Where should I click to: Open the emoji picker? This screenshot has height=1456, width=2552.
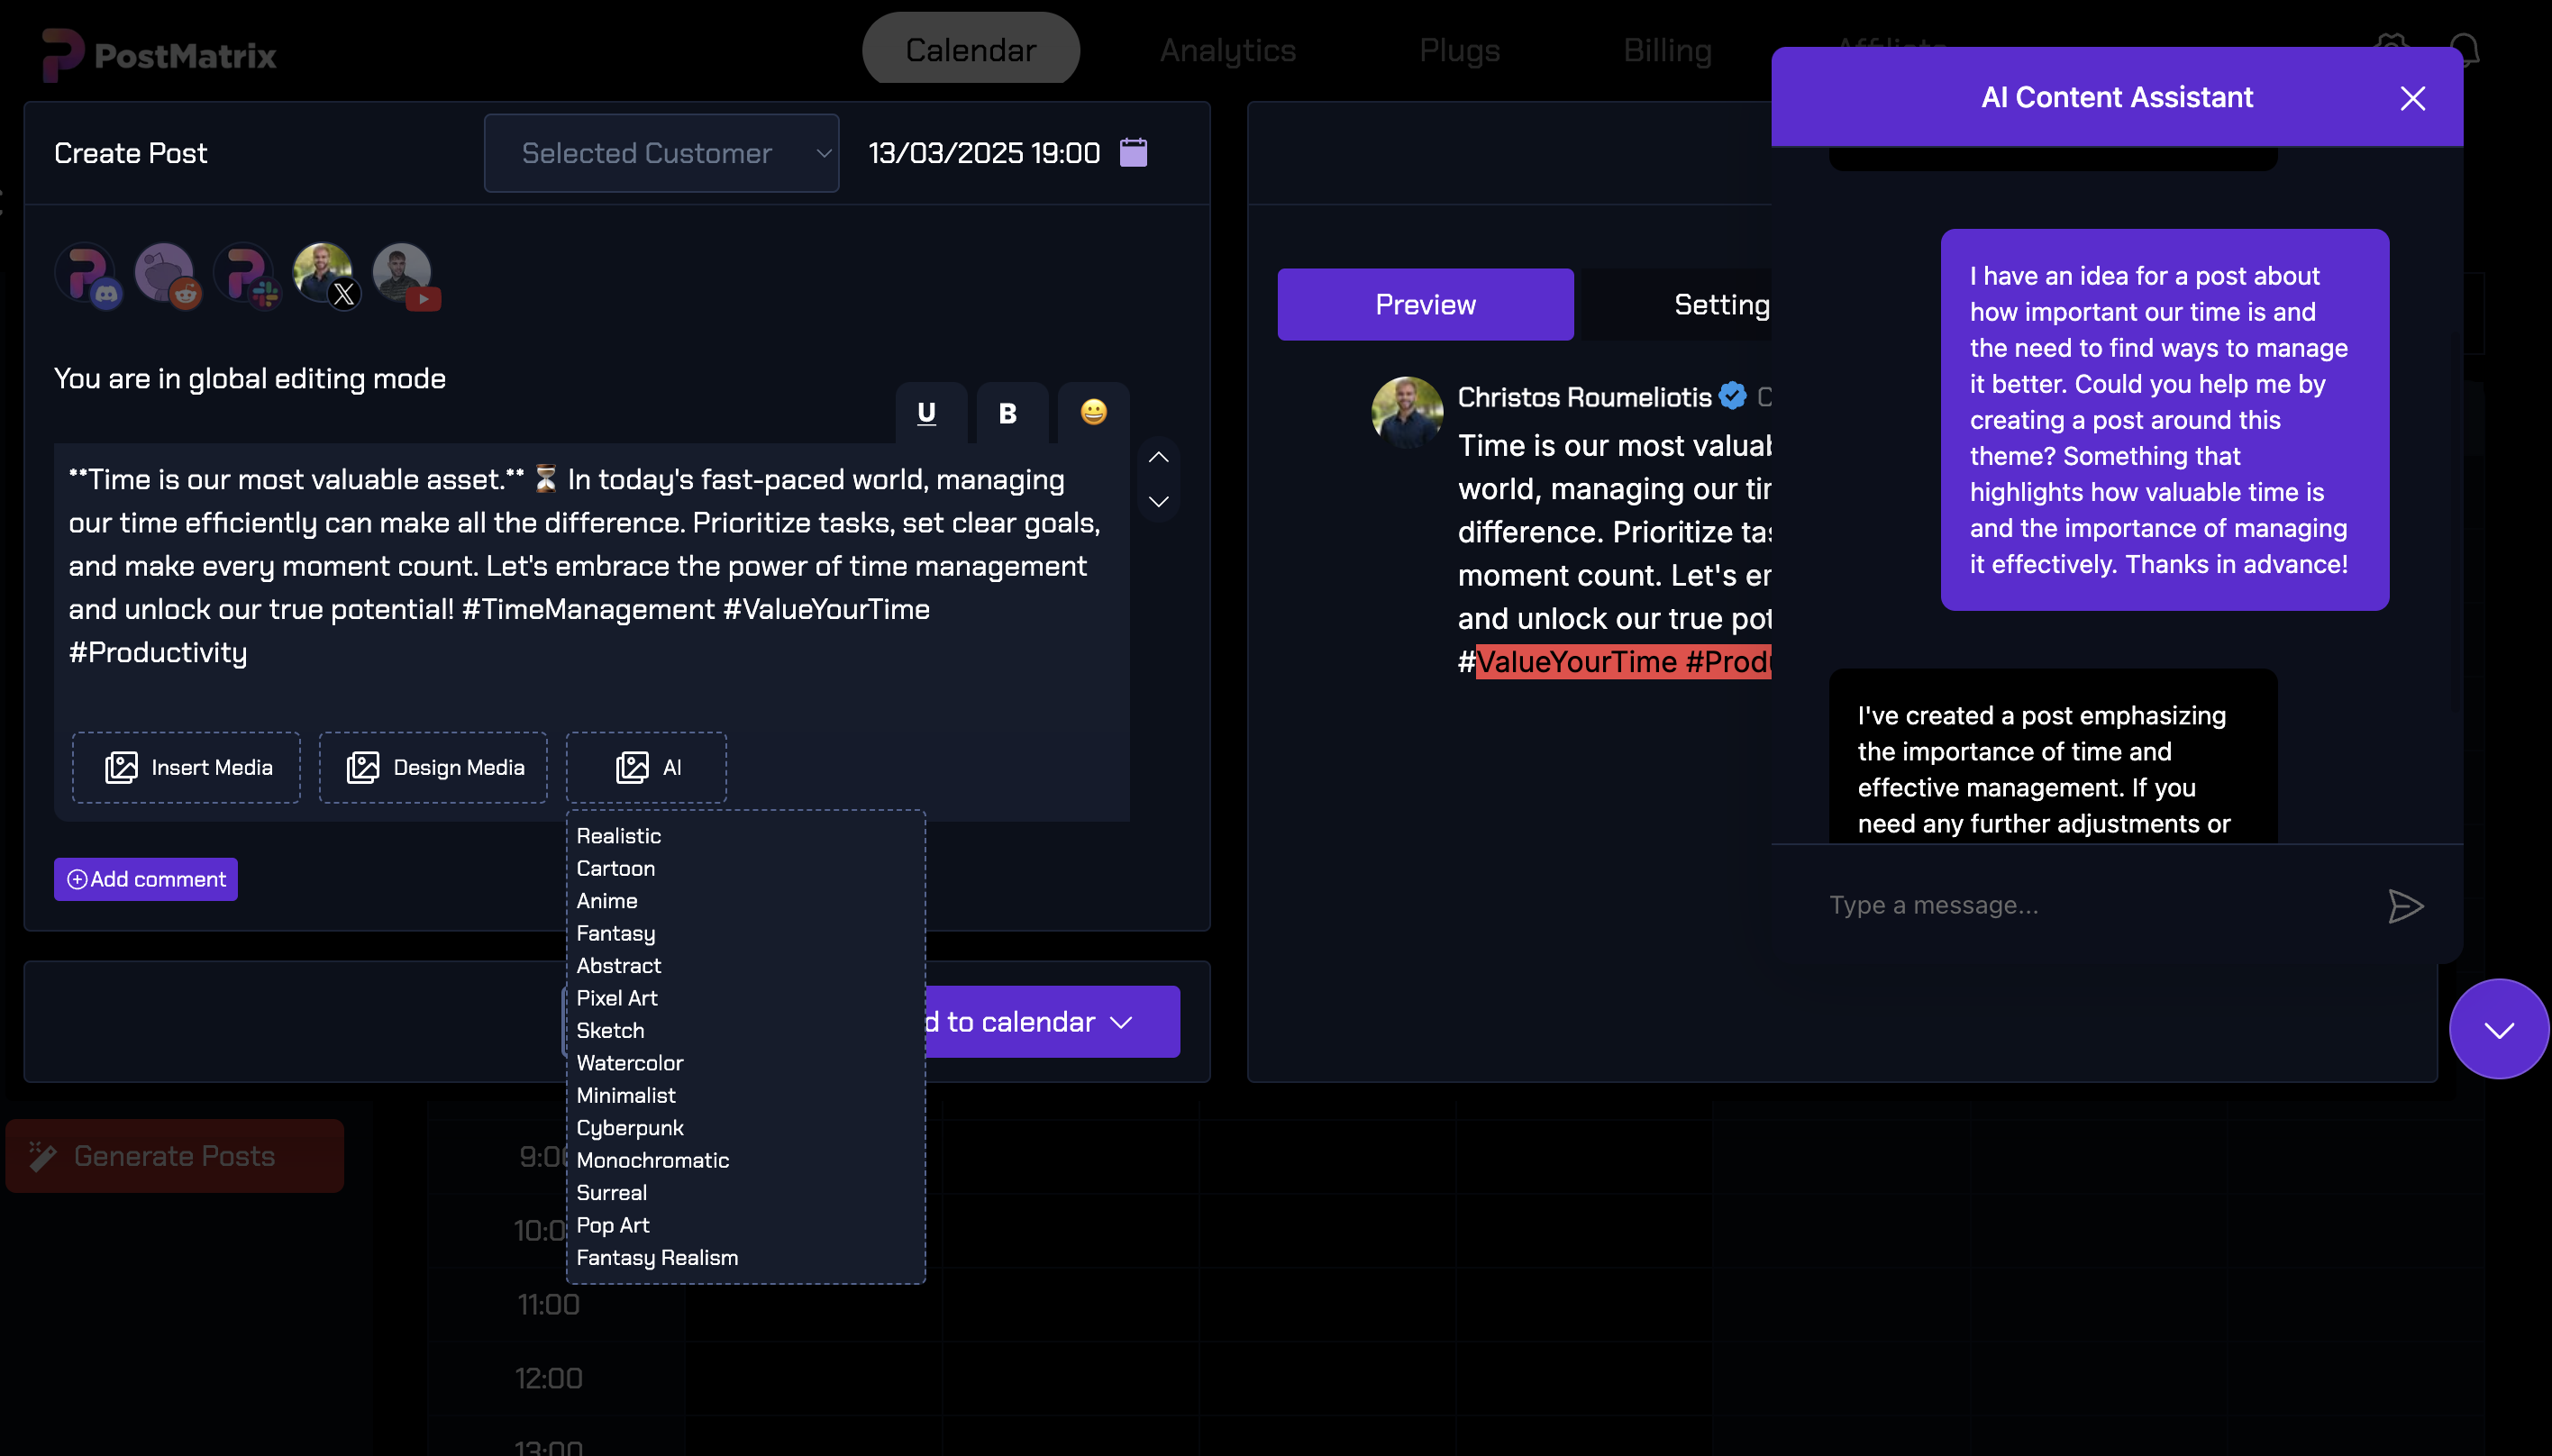coord(1092,413)
